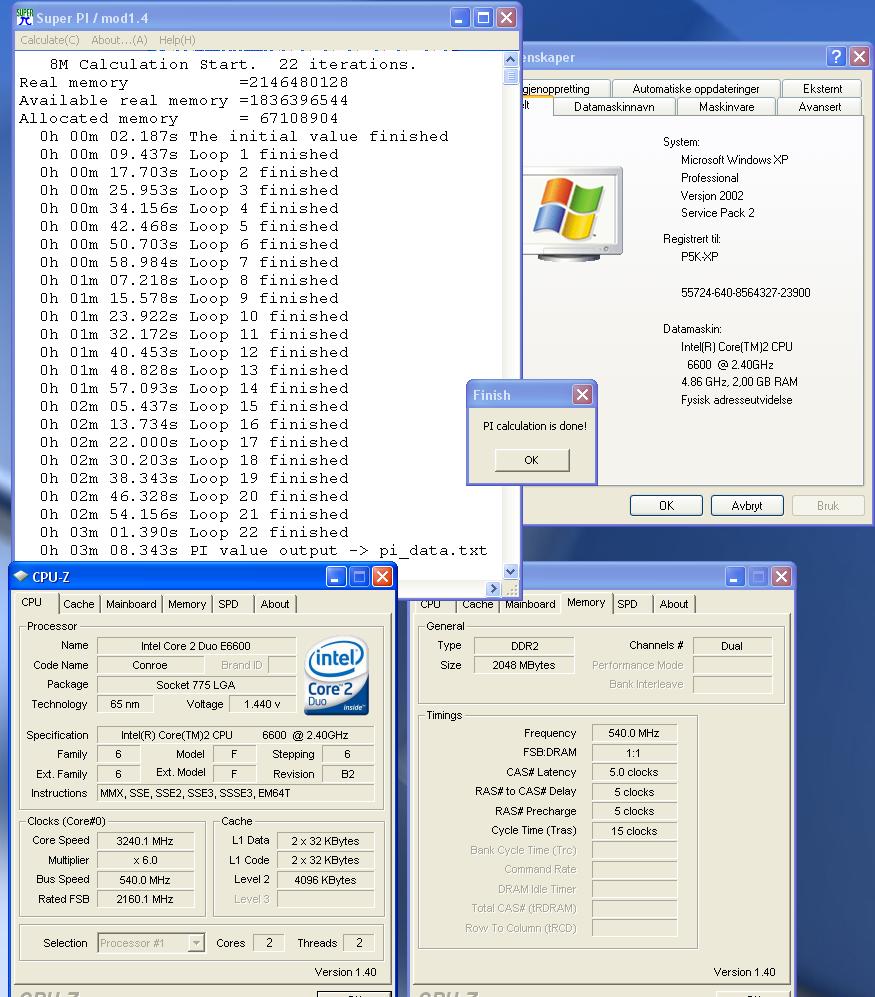Open the Processor #1 selection dropdown
The height and width of the screenshot is (997, 875).
click(196, 942)
